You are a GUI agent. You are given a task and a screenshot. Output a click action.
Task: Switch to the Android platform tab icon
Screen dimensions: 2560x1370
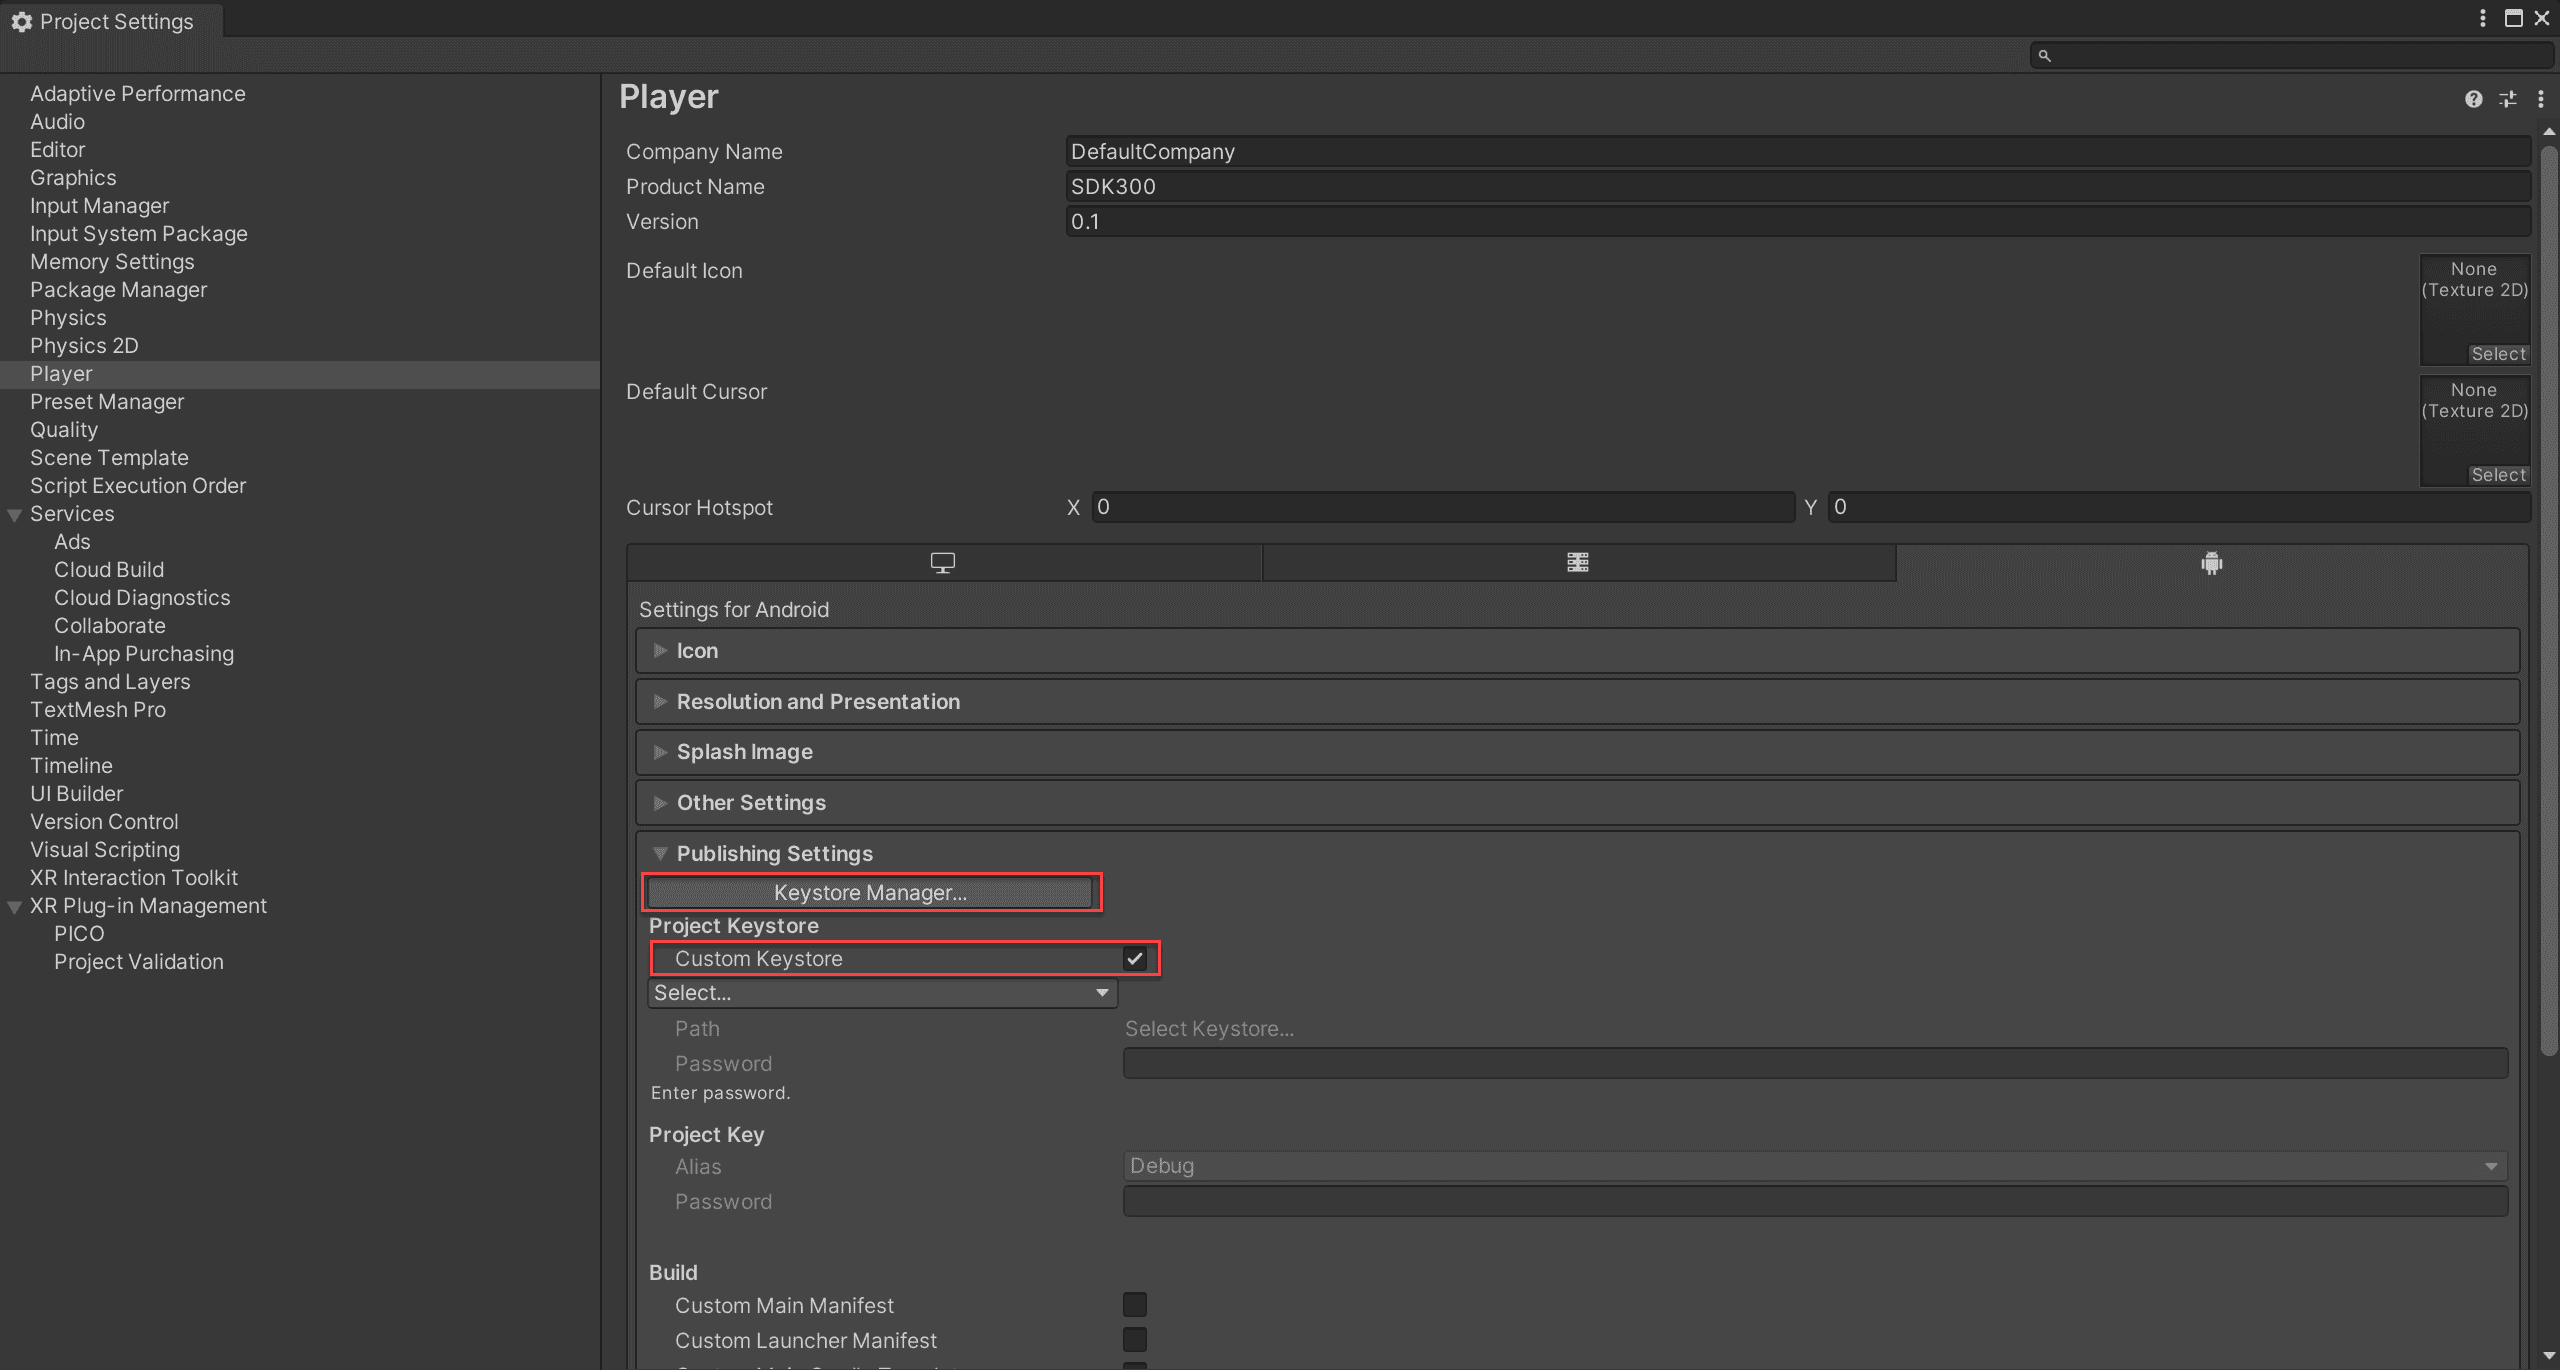tap(2211, 563)
